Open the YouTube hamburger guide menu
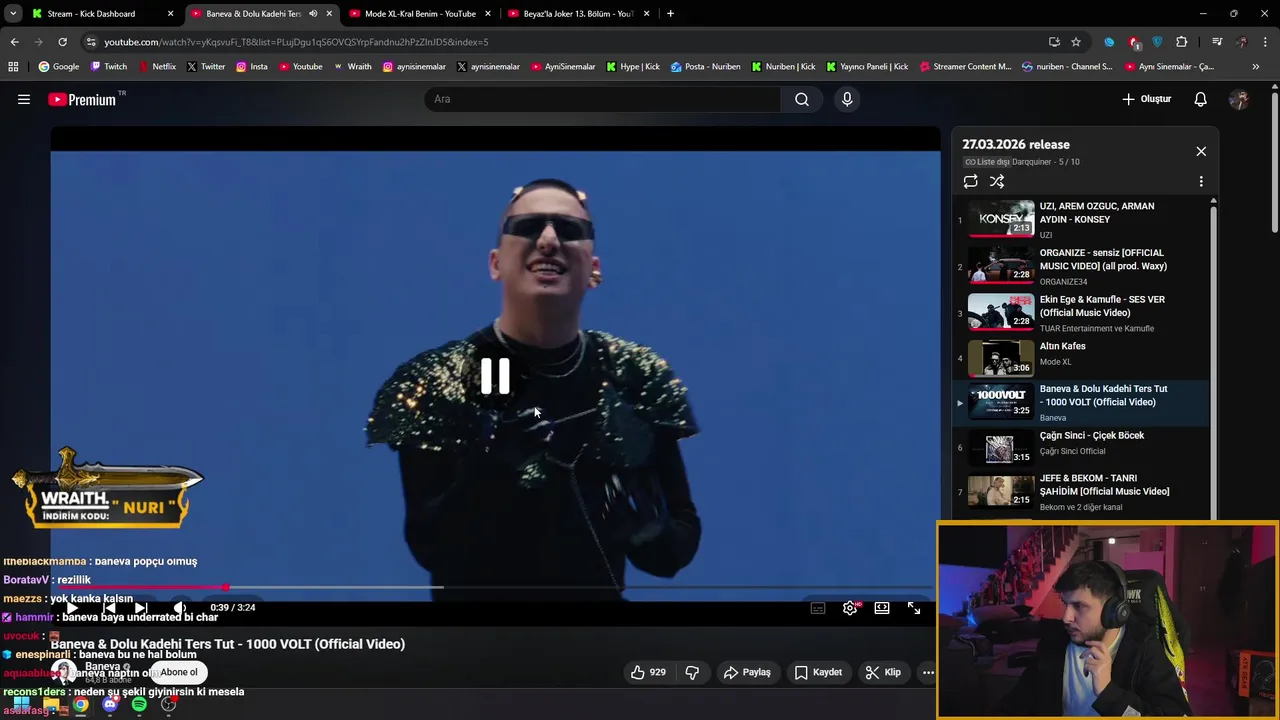This screenshot has width=1280, height=720. 24,99
